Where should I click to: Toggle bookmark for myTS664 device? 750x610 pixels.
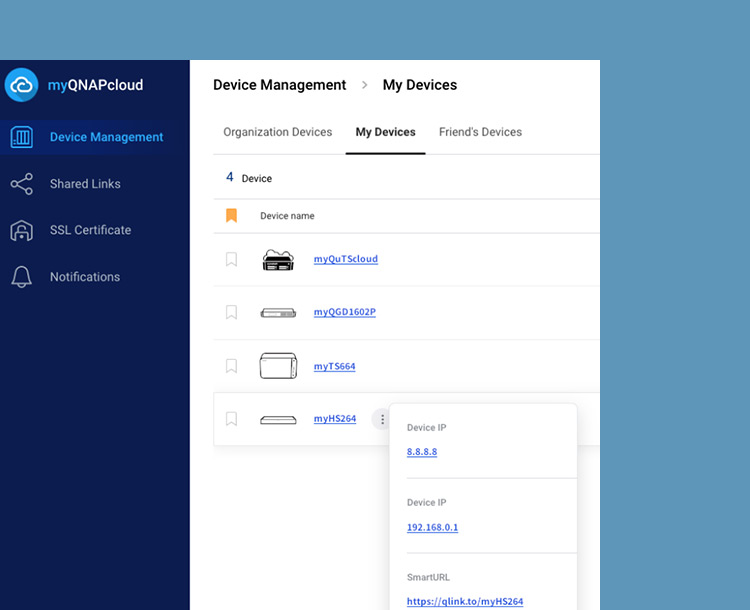[x=231, y=366]
